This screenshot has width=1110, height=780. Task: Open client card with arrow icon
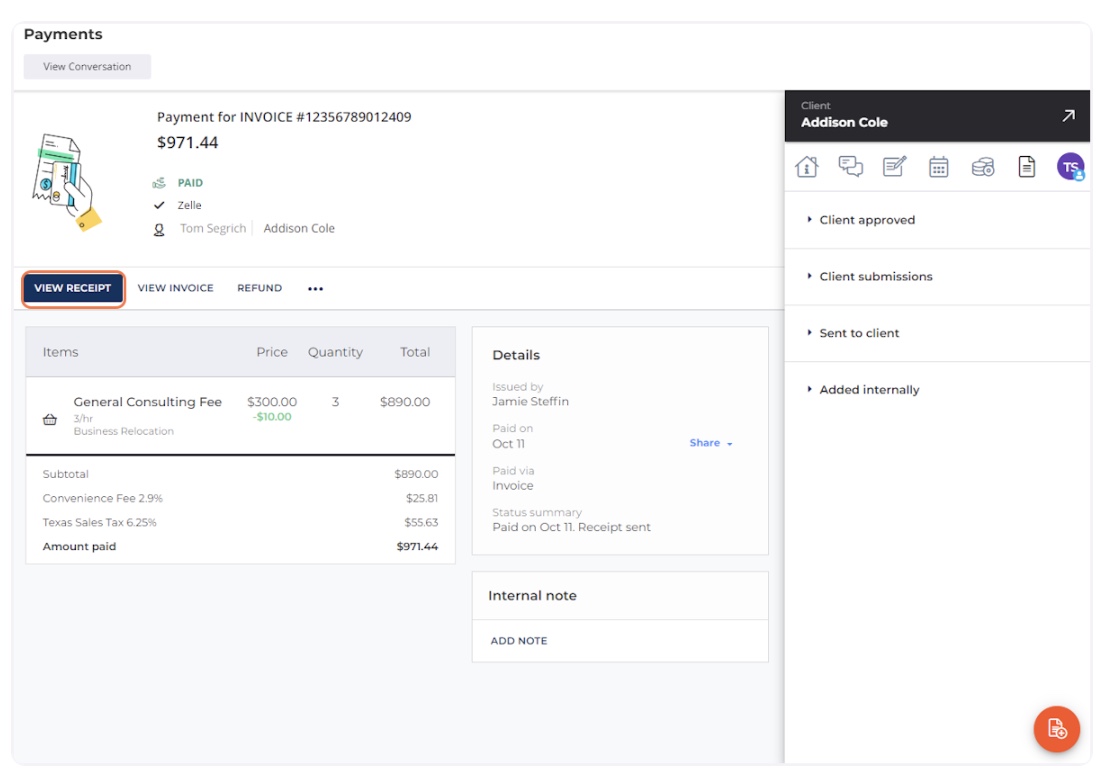tap(1068, 115)
